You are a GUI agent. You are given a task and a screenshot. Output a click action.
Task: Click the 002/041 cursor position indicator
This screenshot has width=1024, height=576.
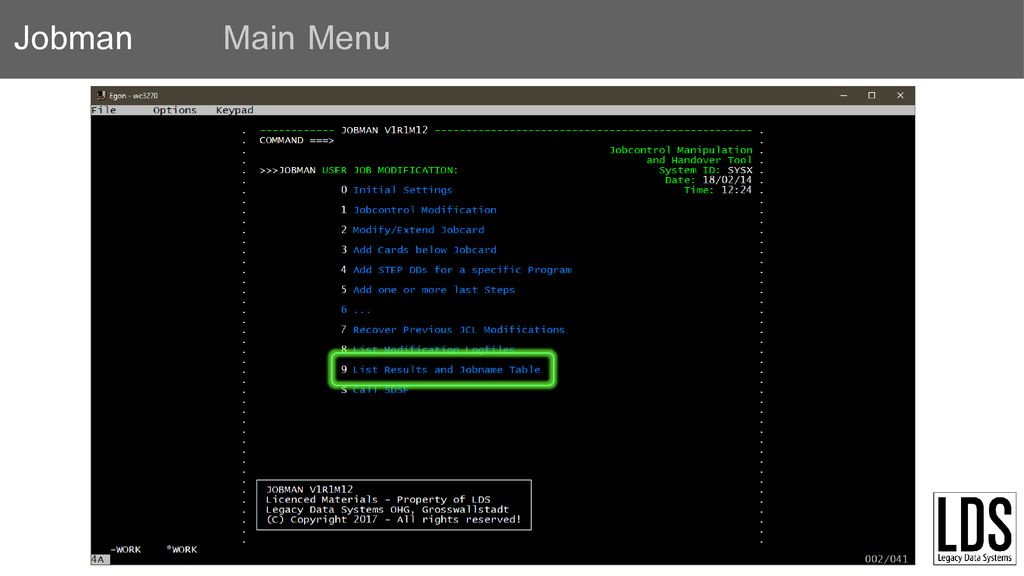pyautogui.click(x=886, y=560)
